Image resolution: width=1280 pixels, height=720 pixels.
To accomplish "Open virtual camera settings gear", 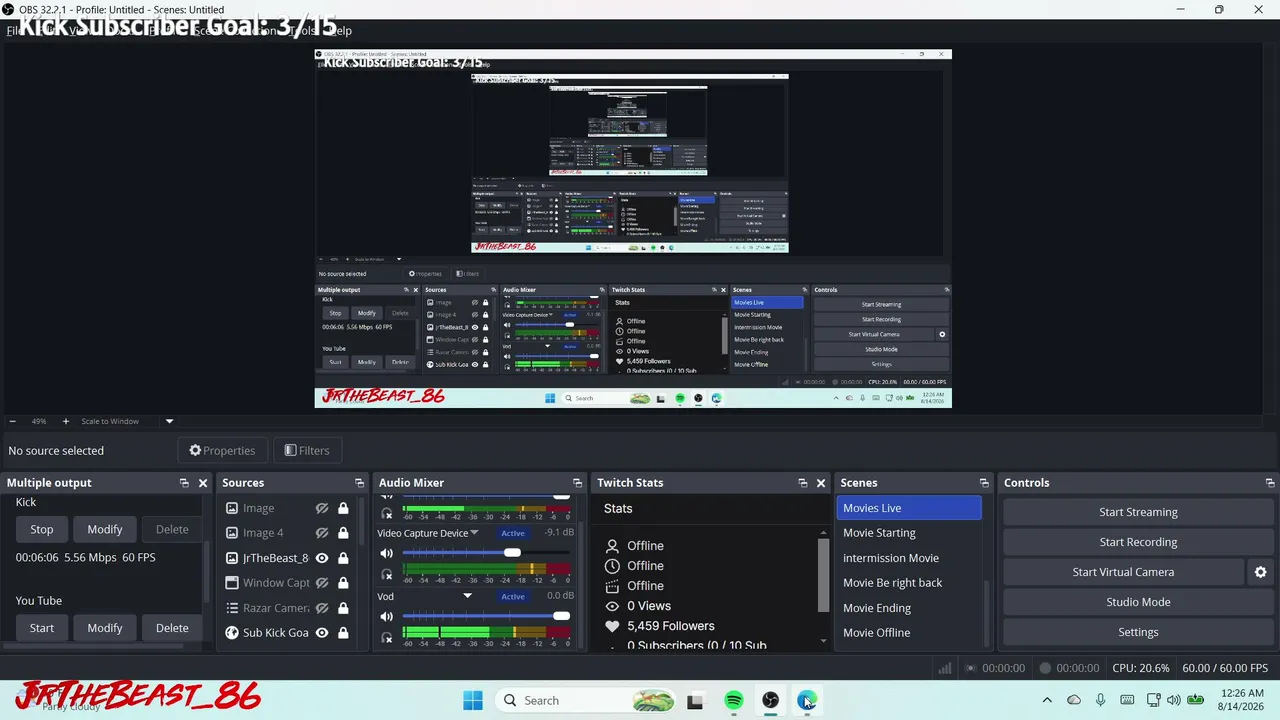I will pyautogui.click(x=1260, y=572).
